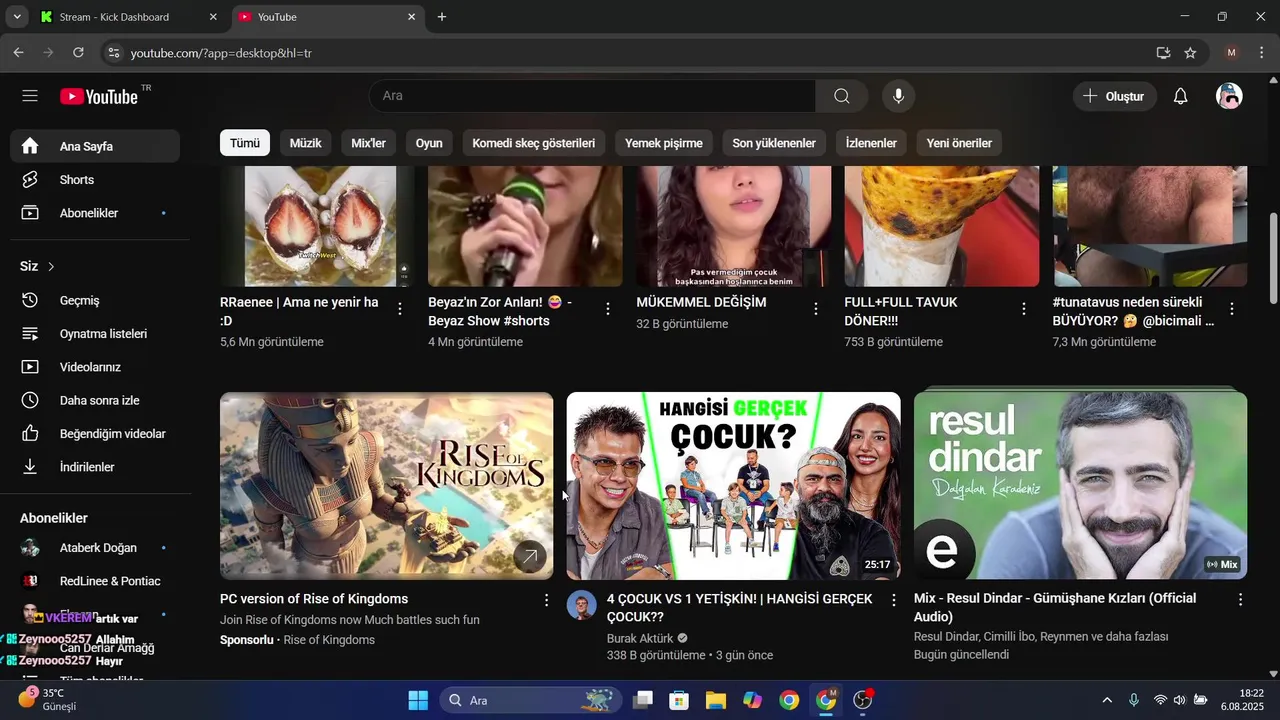Screen dimensions: 1280x720
Task: Open İndirilenler downloads page
Action: [x=95, y=467]
